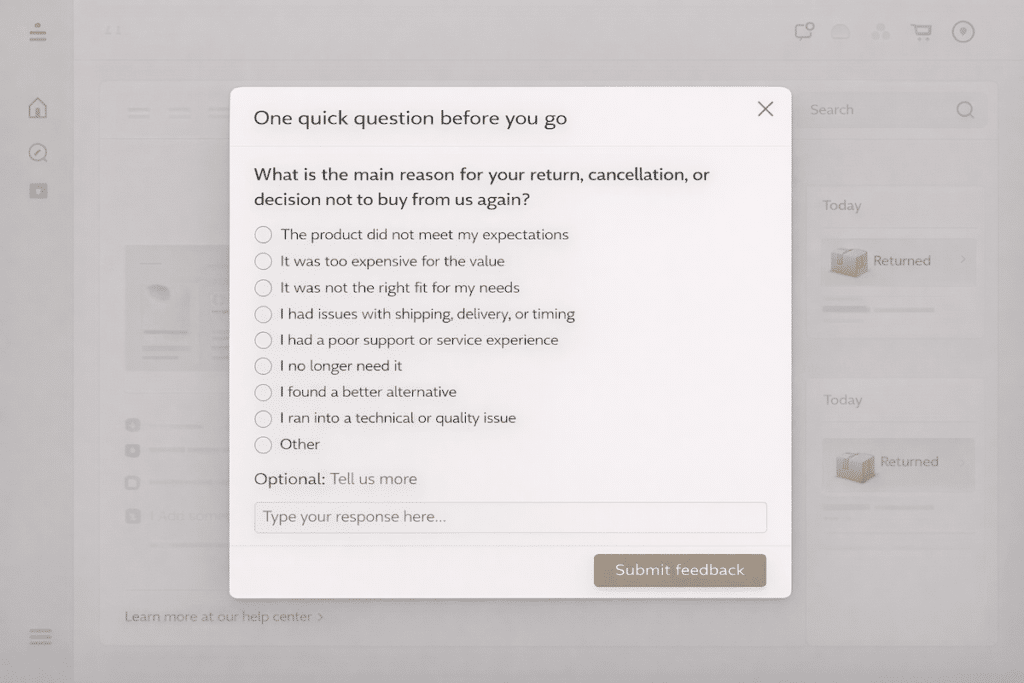Click the Submit feedback button

(x=680, y=570)
